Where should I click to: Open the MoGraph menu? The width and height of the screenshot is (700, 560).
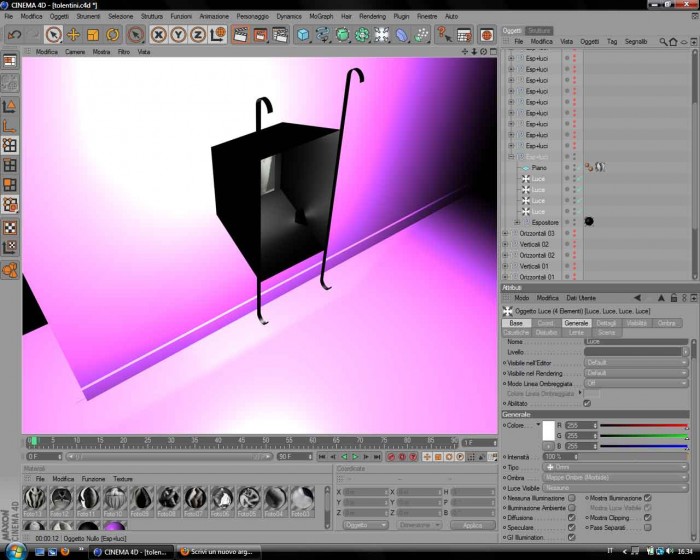321,16
